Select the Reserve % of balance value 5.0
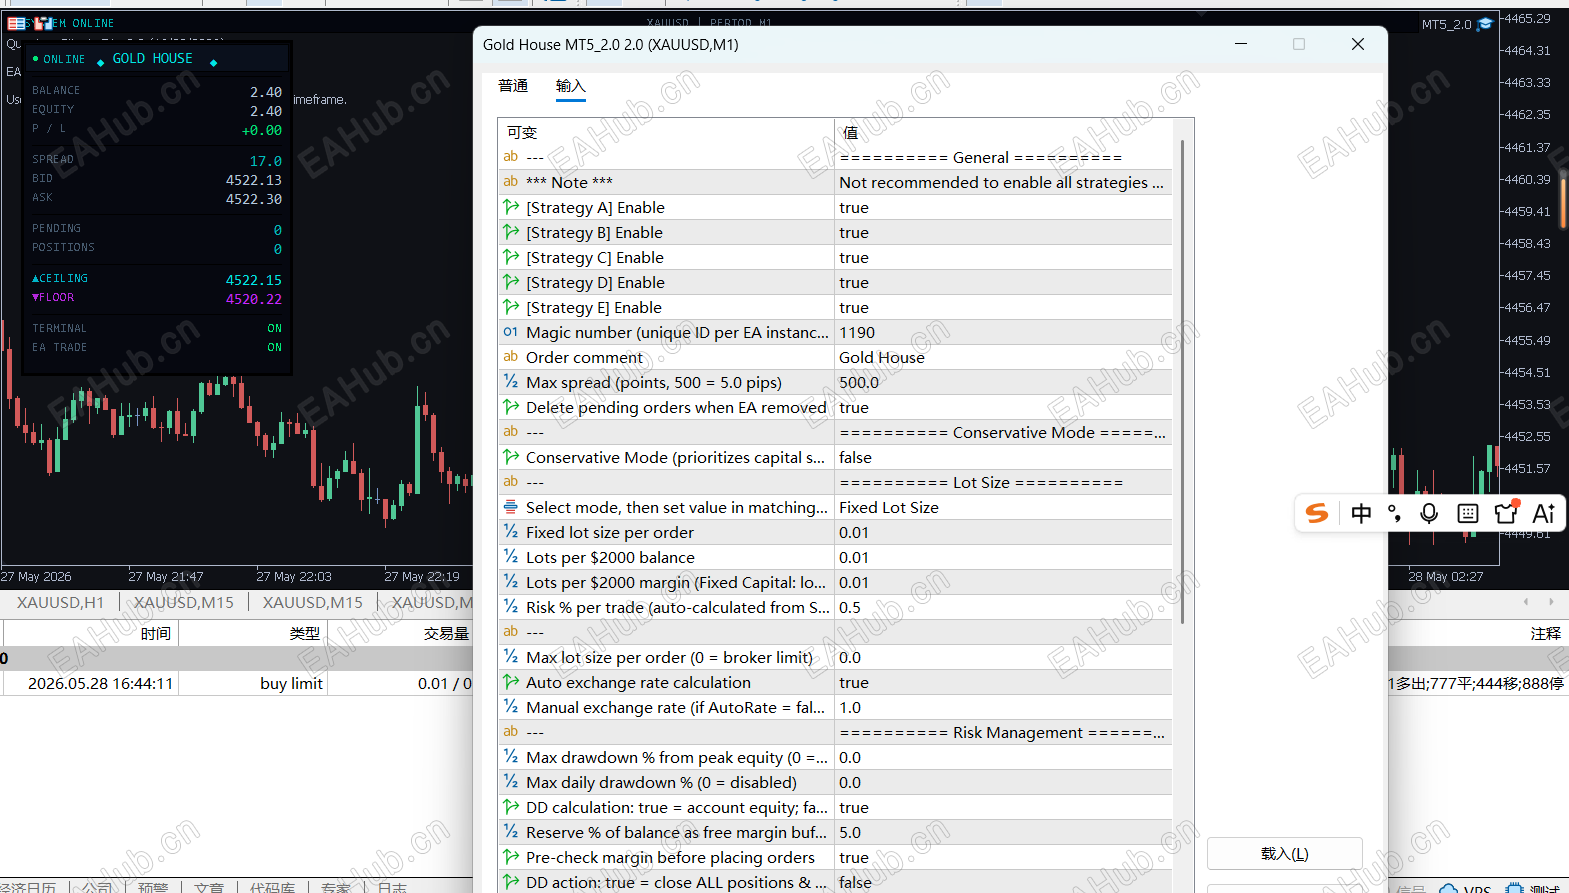Screen dimensions: 1569x893 1003,832
